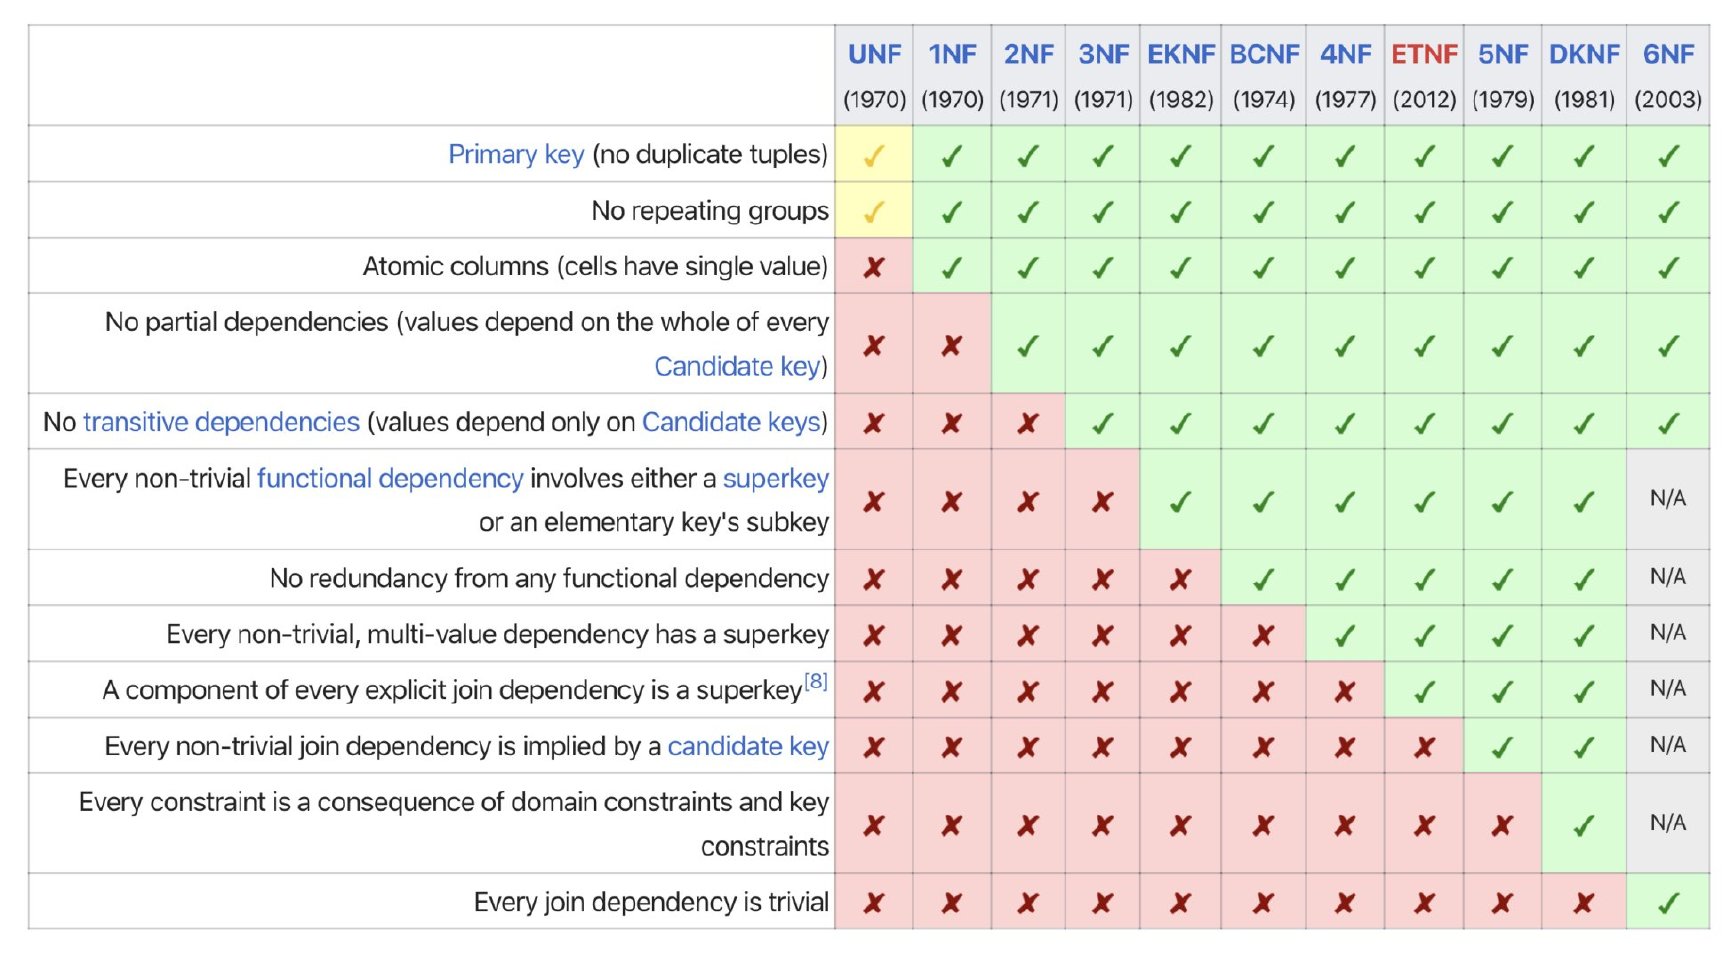Click the N/A cell in the No redundancy row
Image resolution: width=1731 pixels, height=960 pixels.
(x=1667, y=577)
